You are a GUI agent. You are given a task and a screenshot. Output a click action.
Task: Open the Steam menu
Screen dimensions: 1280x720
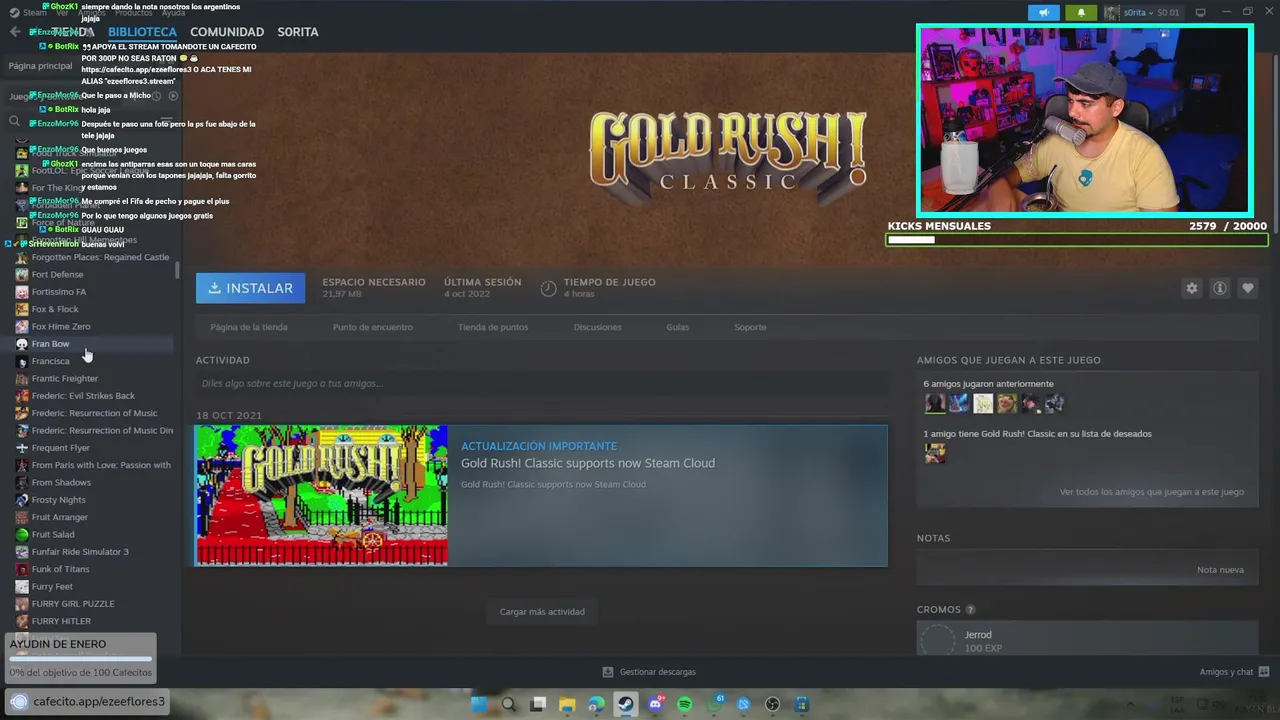pyautogui.click(x=35, y=13)
